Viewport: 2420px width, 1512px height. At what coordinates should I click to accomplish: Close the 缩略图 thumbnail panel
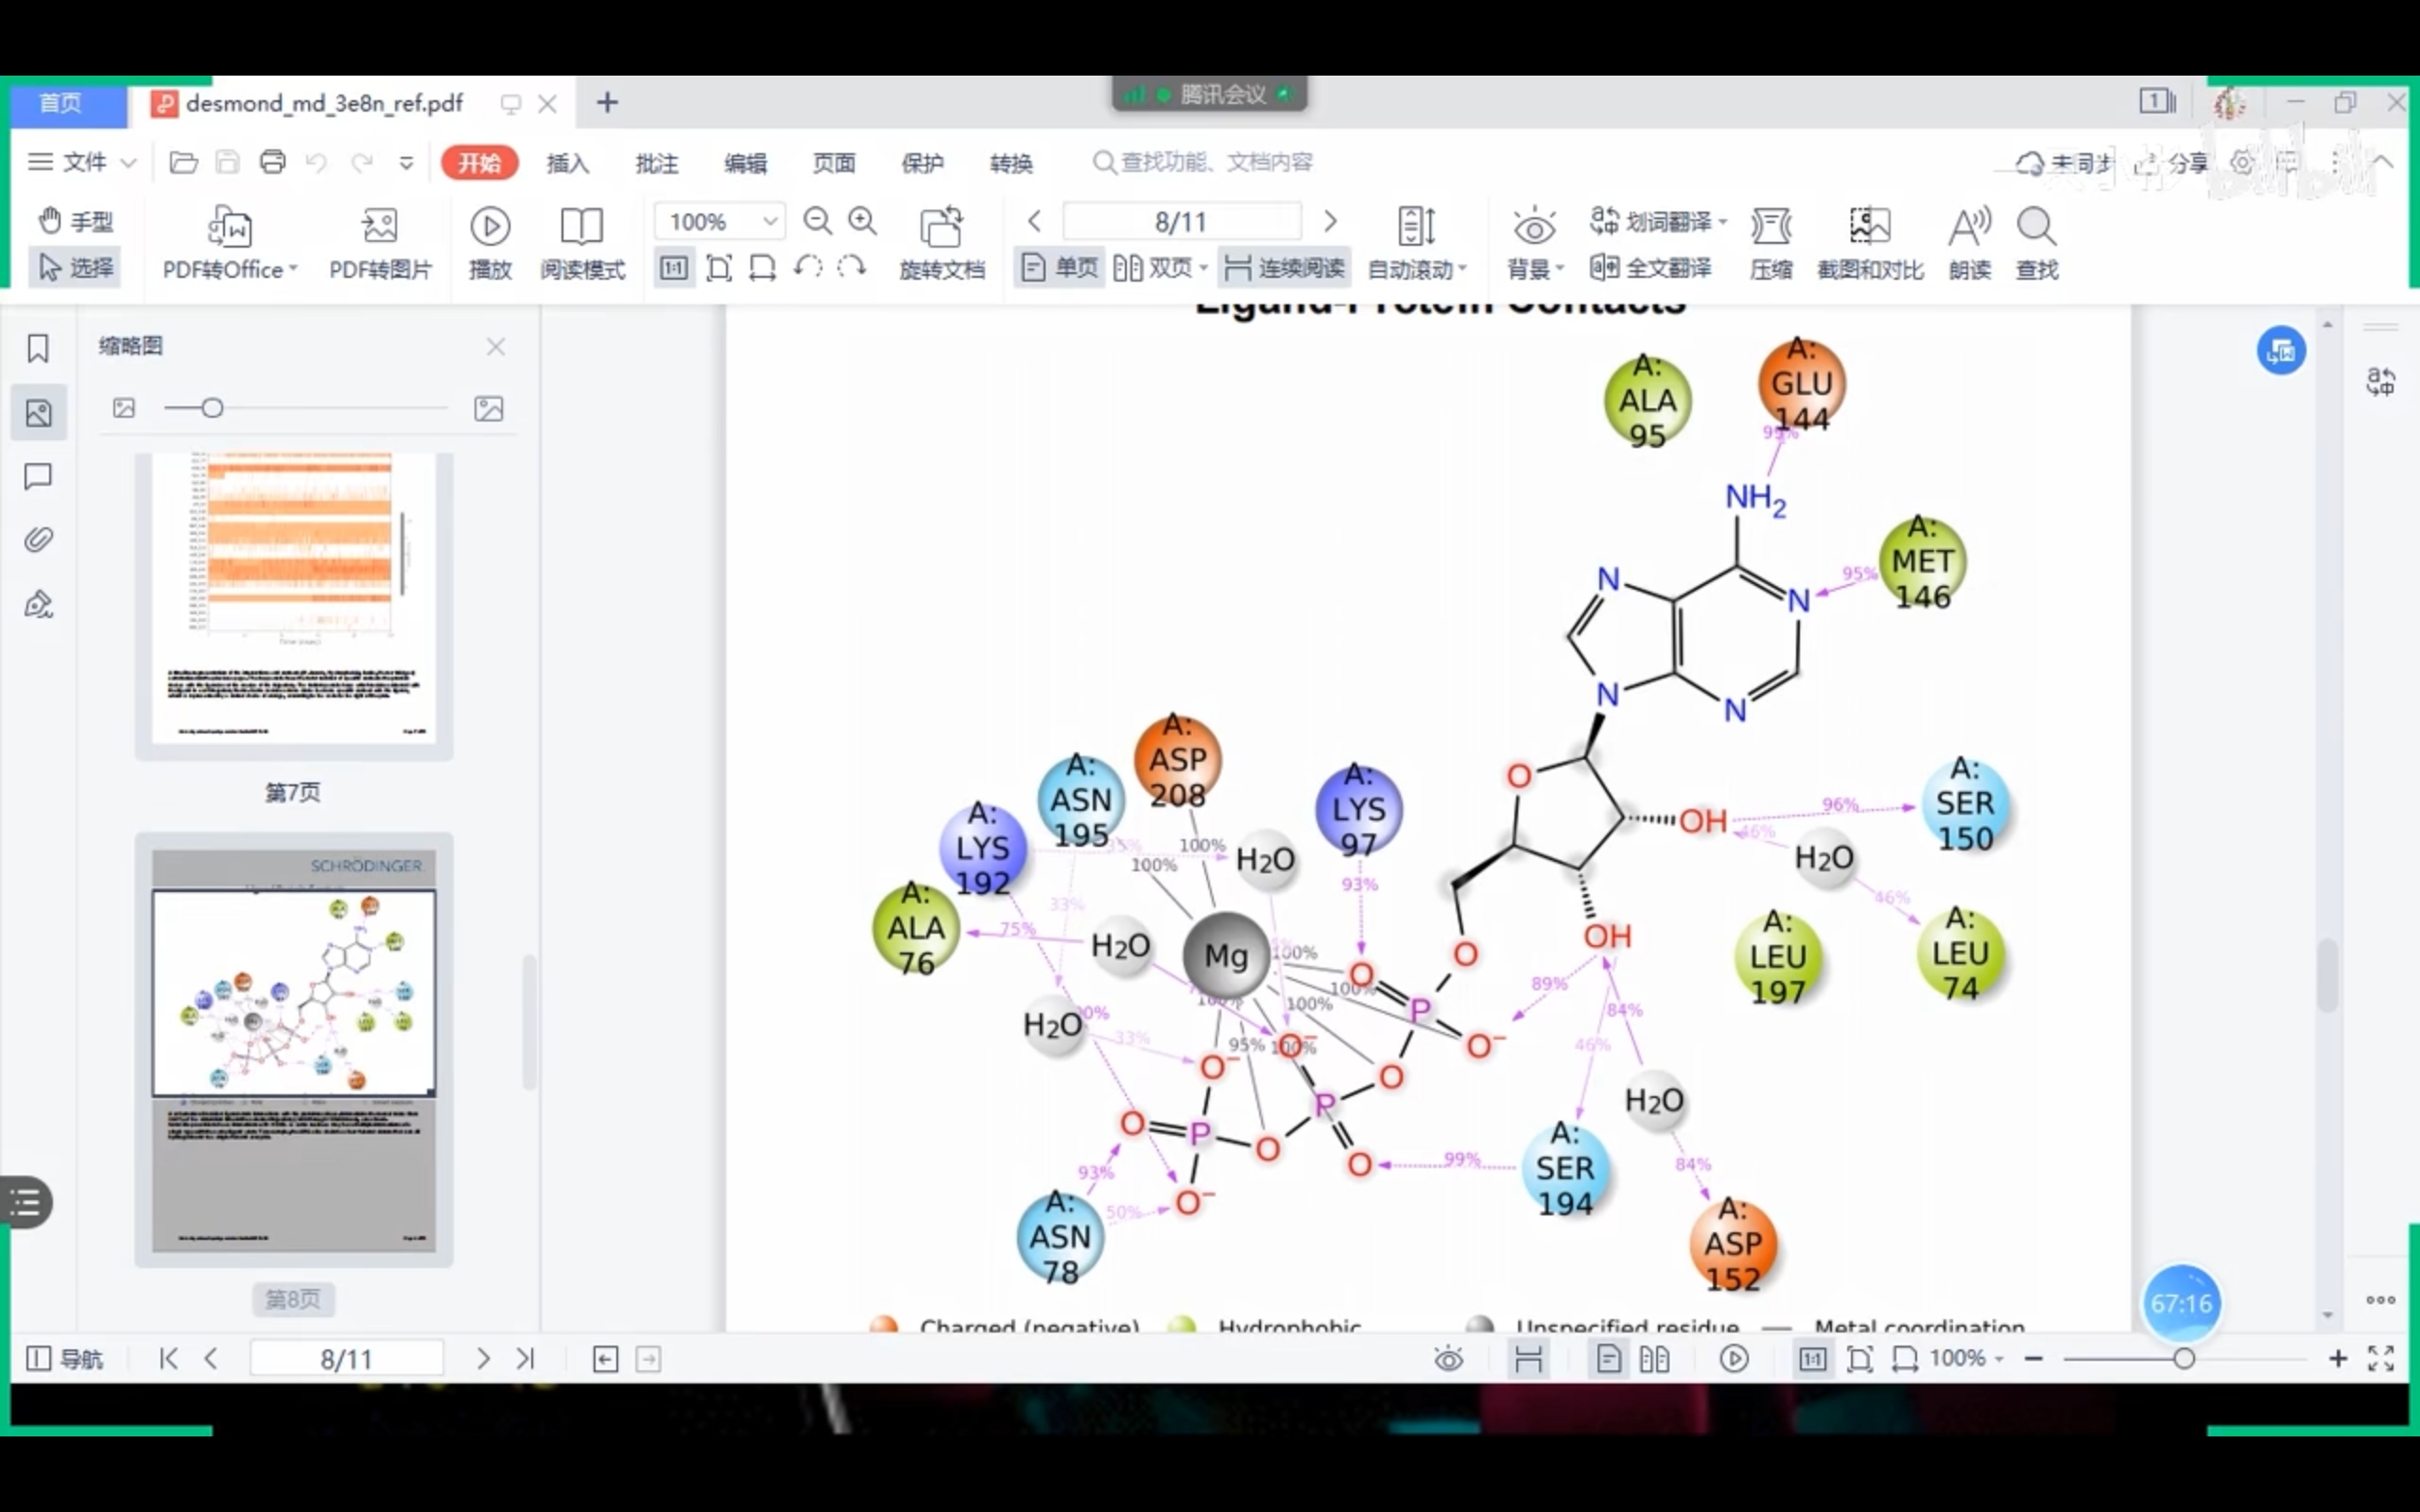click(x=495, y=346)
